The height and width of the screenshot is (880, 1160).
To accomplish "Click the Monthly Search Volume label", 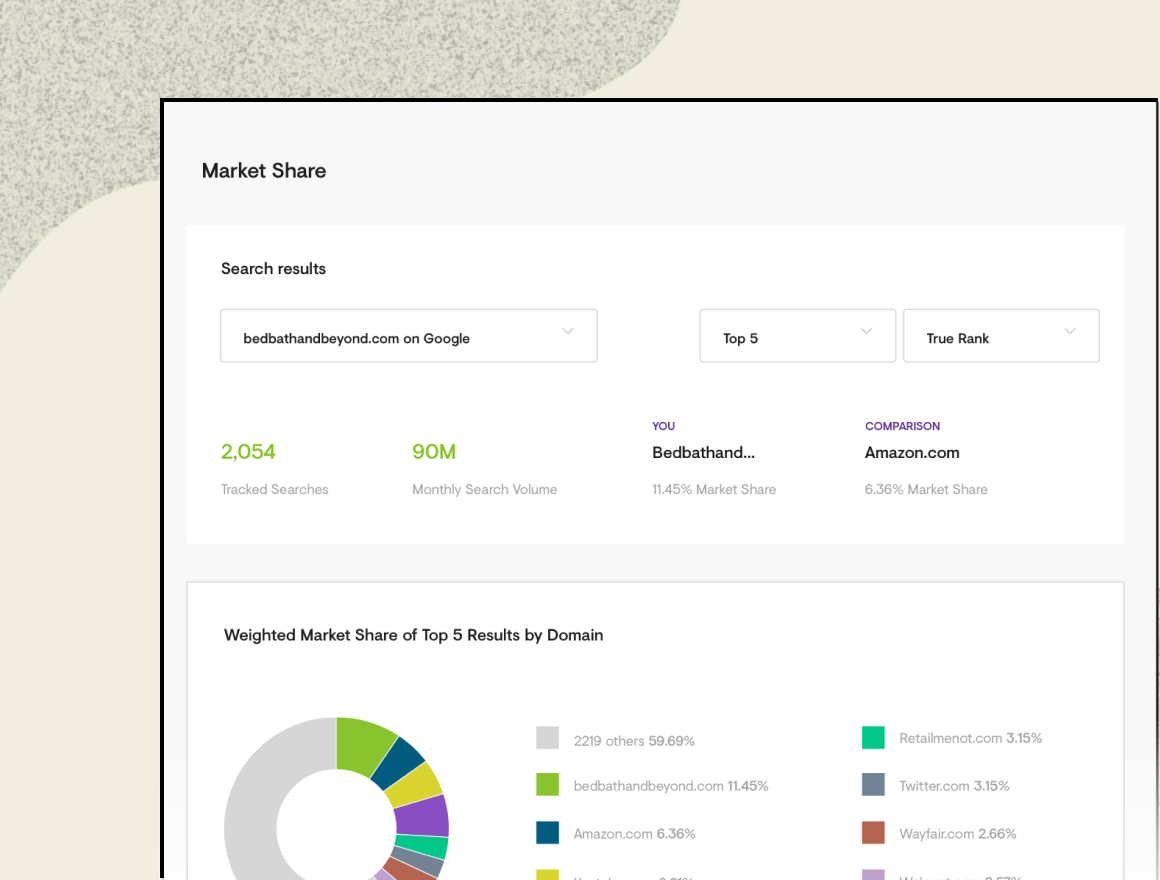I will [485, 490].
